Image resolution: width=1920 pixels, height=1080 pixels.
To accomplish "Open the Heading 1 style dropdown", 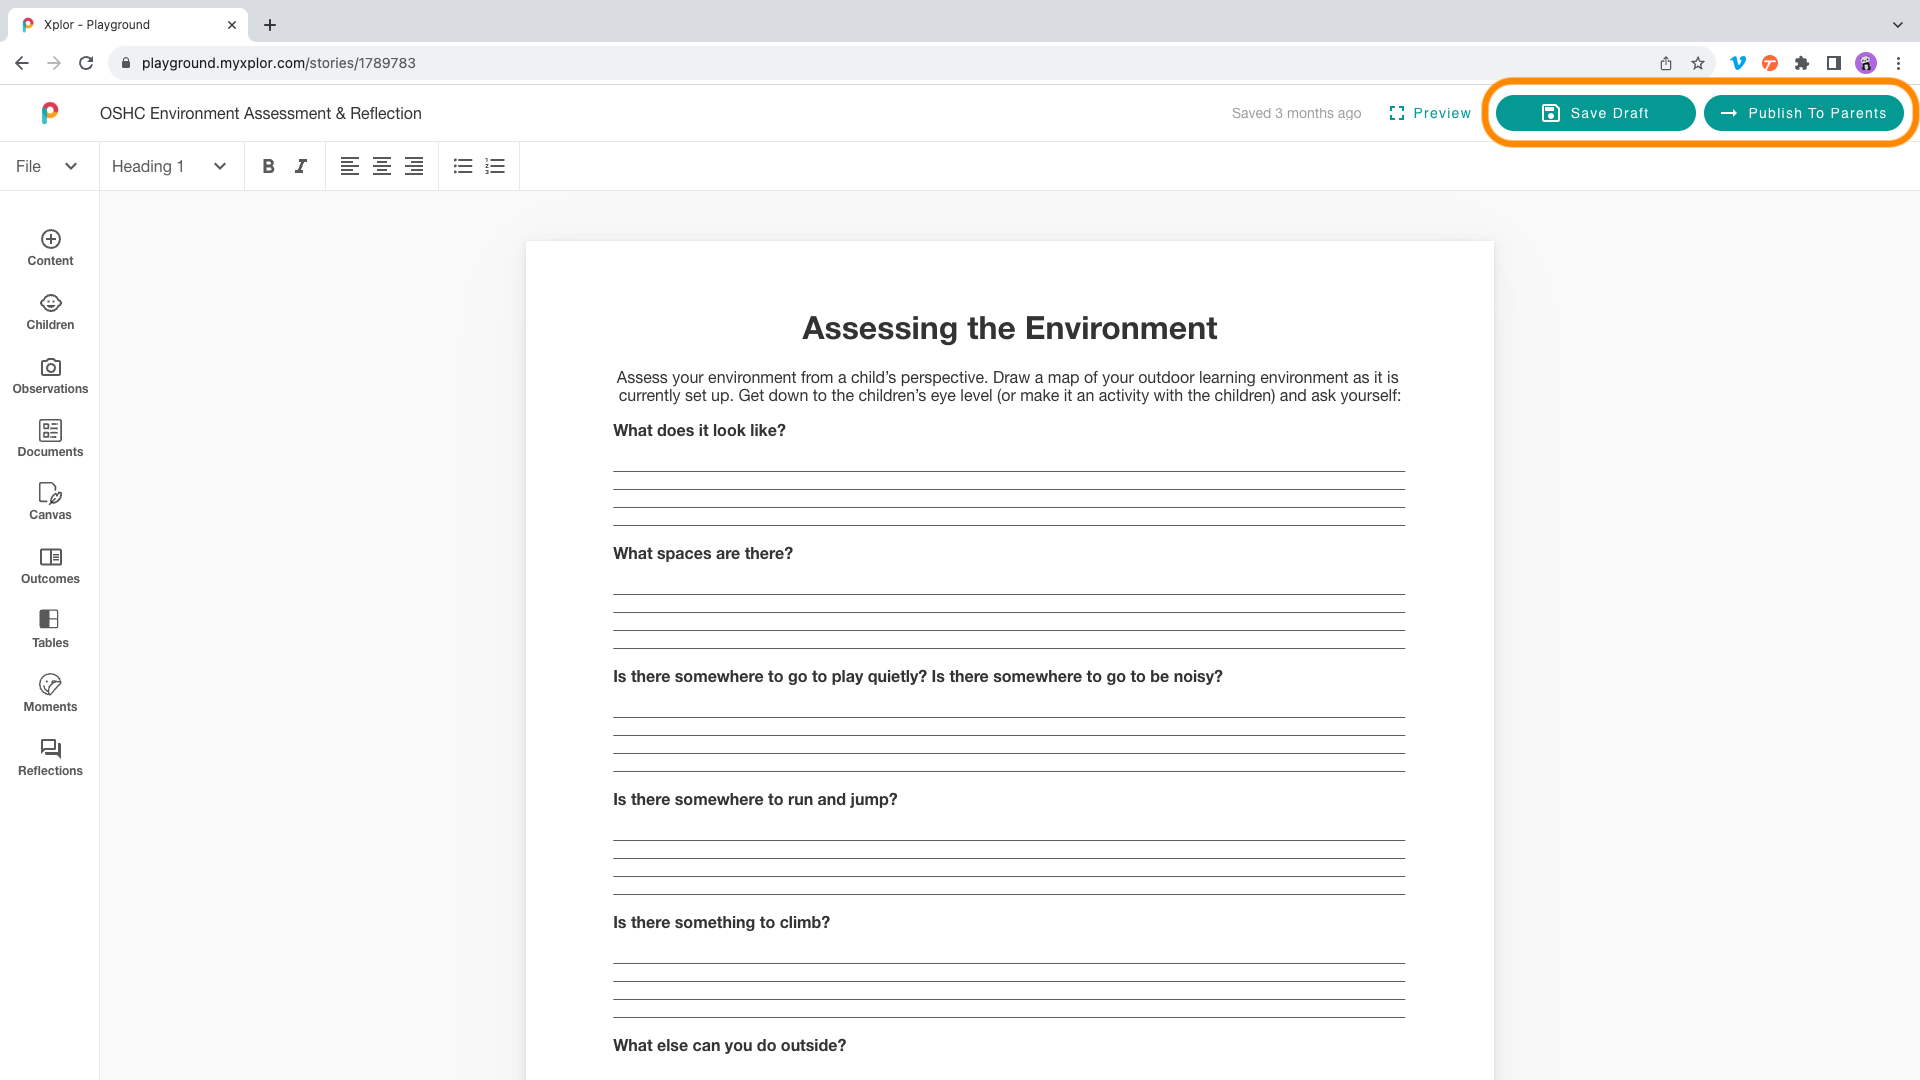I will tap(170, 166).
